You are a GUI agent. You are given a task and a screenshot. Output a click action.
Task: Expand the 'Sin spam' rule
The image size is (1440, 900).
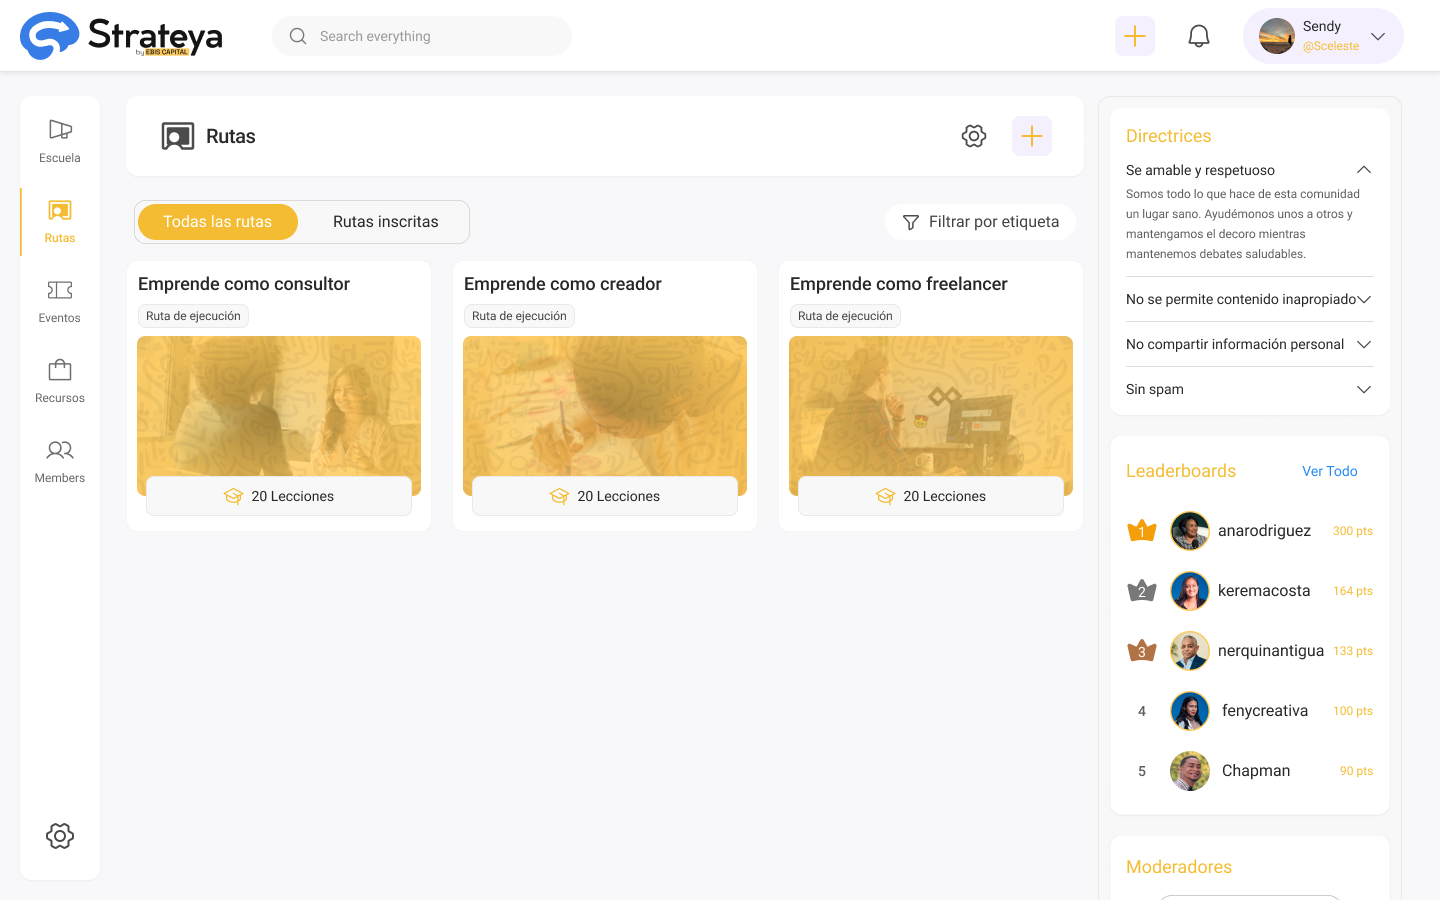pos(1364,389)
